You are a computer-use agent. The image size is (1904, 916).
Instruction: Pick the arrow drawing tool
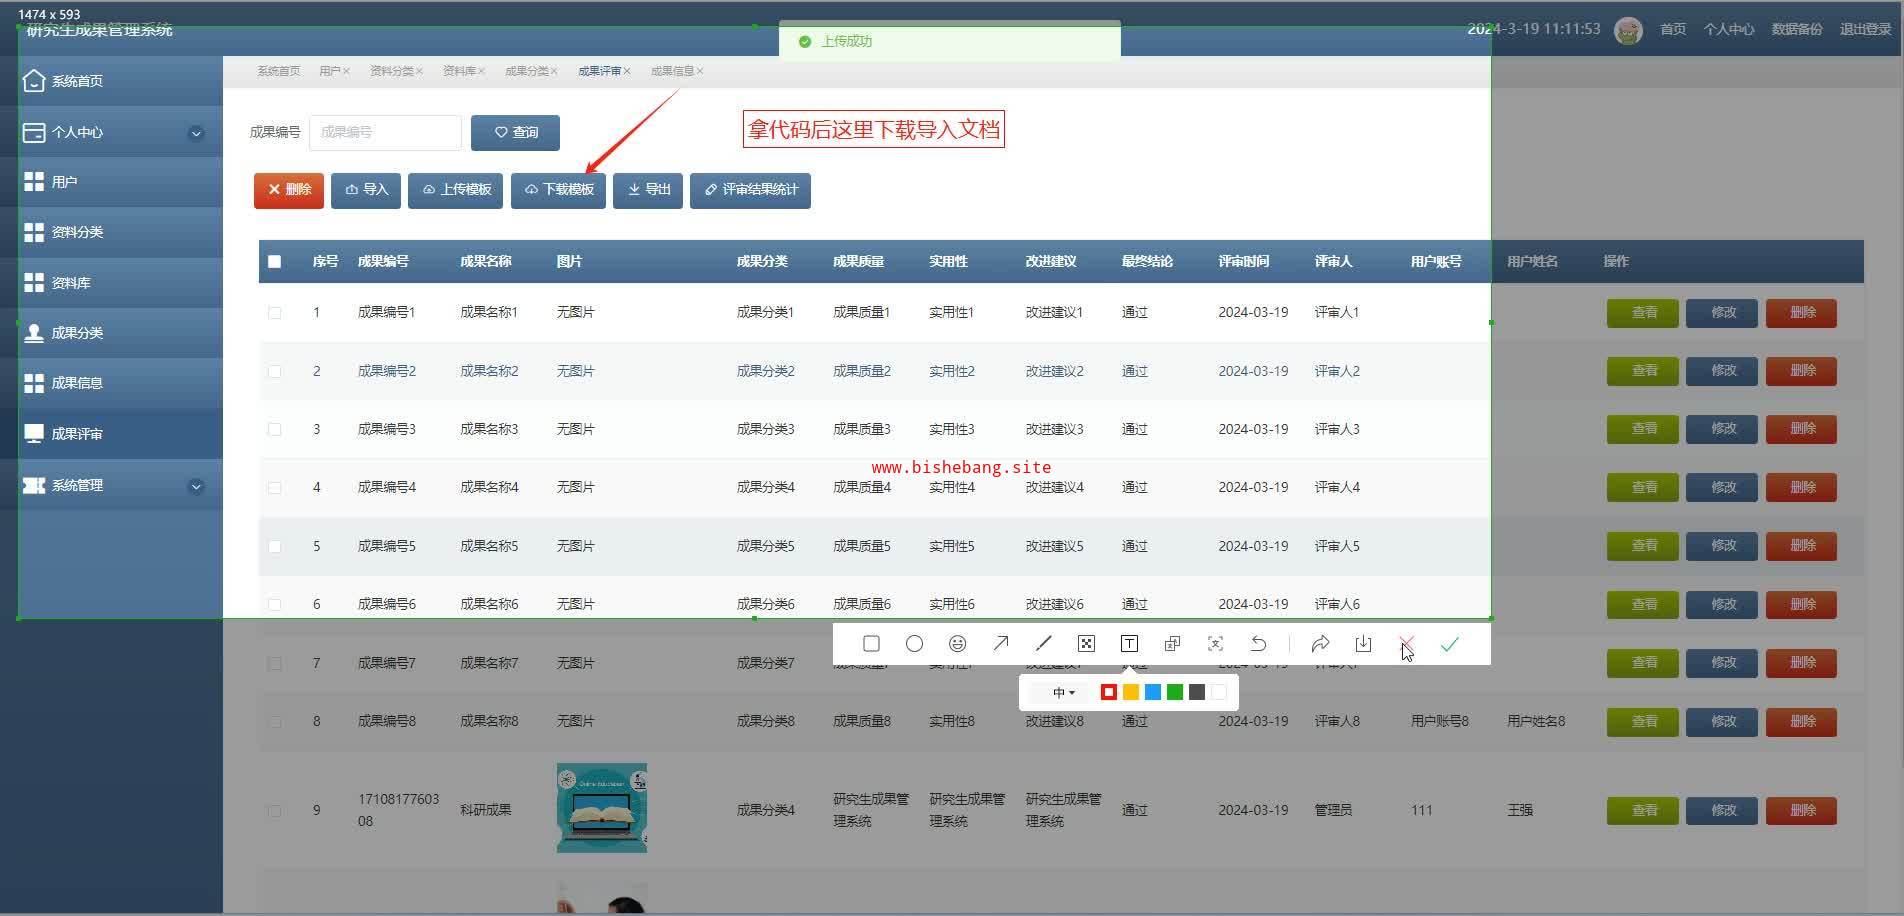(1000, 644)
